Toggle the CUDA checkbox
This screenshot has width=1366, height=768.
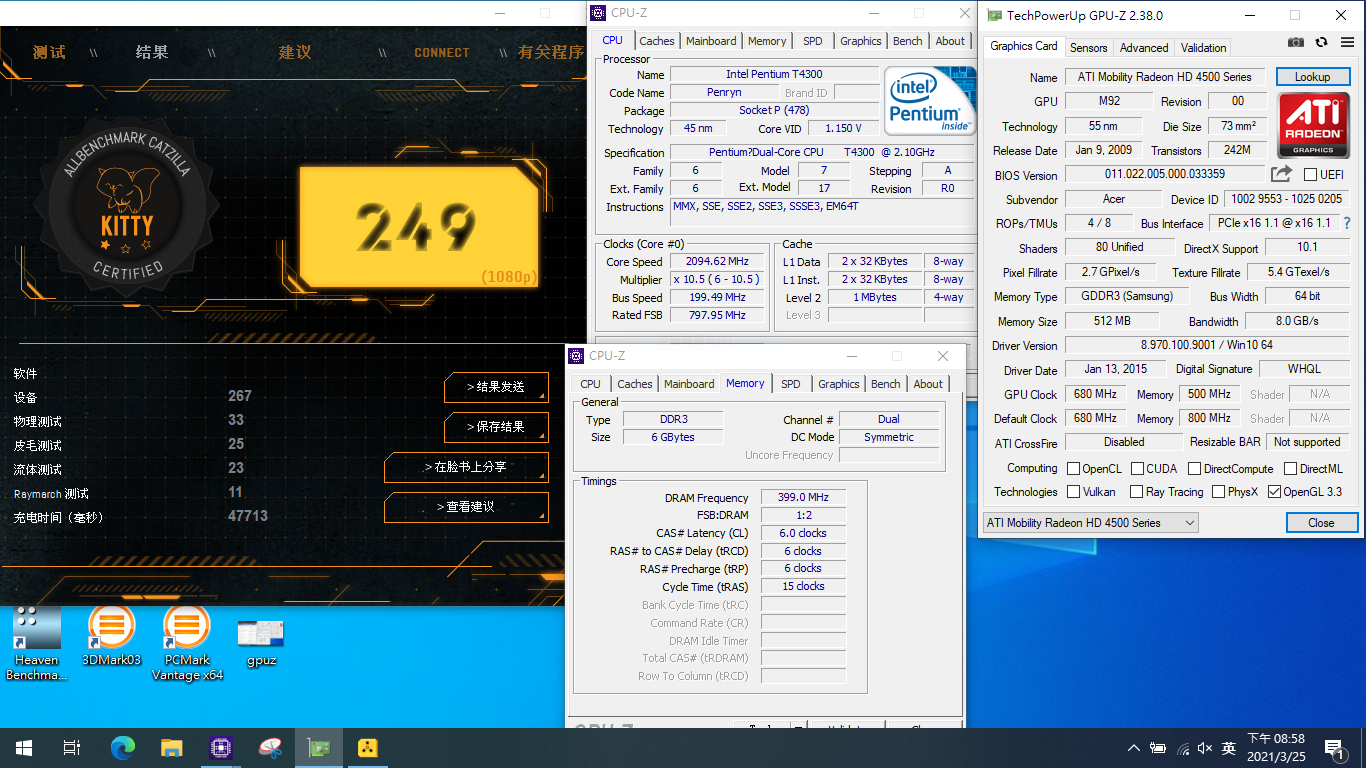click(x=1137, y=468)
